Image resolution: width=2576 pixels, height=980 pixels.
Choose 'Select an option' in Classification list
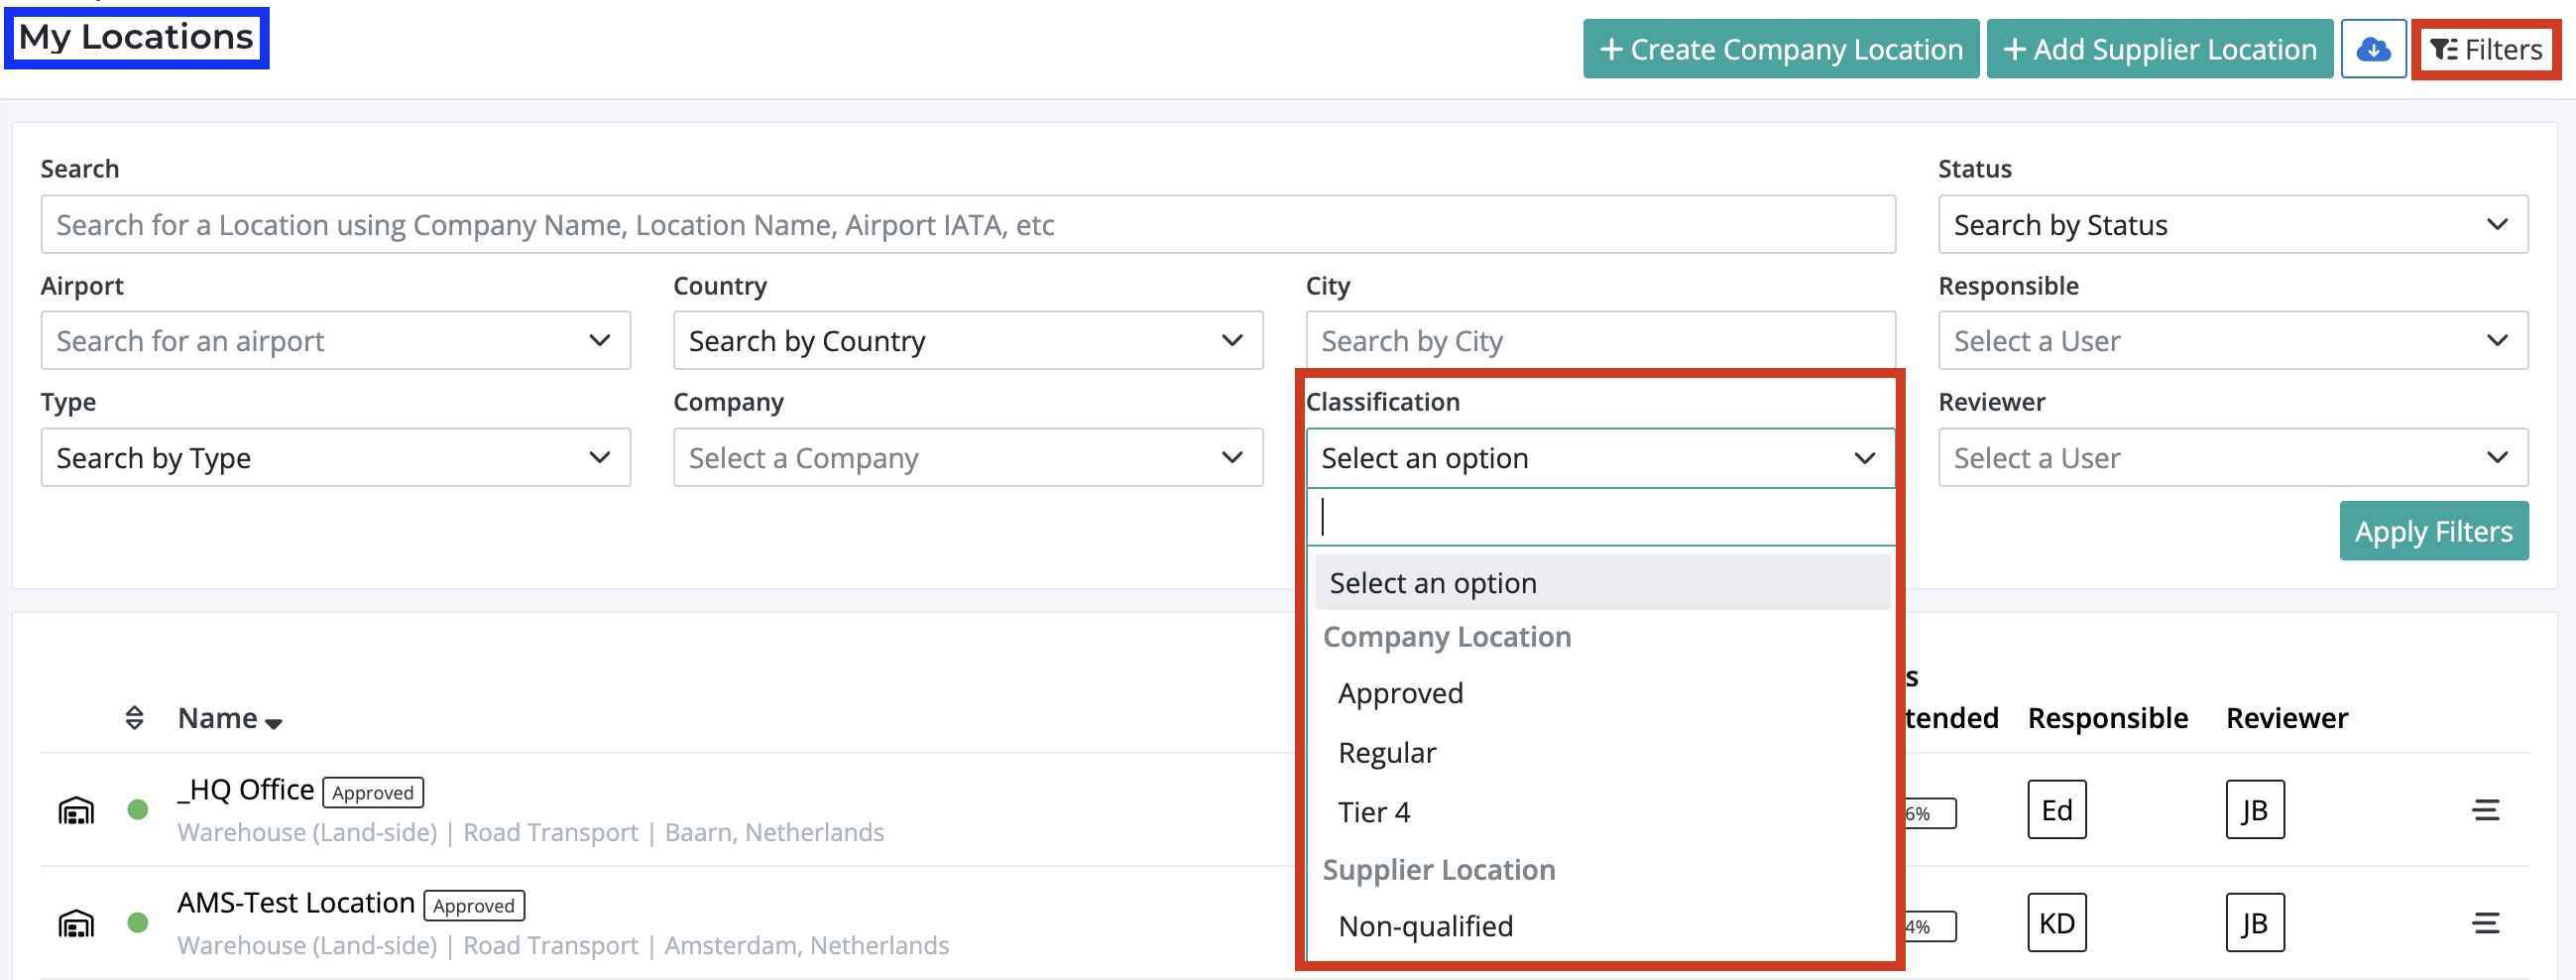(1602, 583)
